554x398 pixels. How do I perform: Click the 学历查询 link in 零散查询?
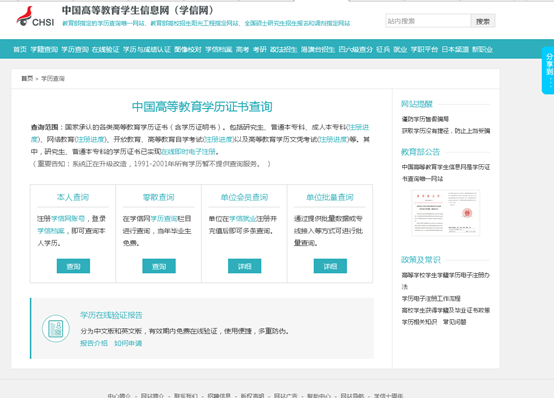point(164,218)
